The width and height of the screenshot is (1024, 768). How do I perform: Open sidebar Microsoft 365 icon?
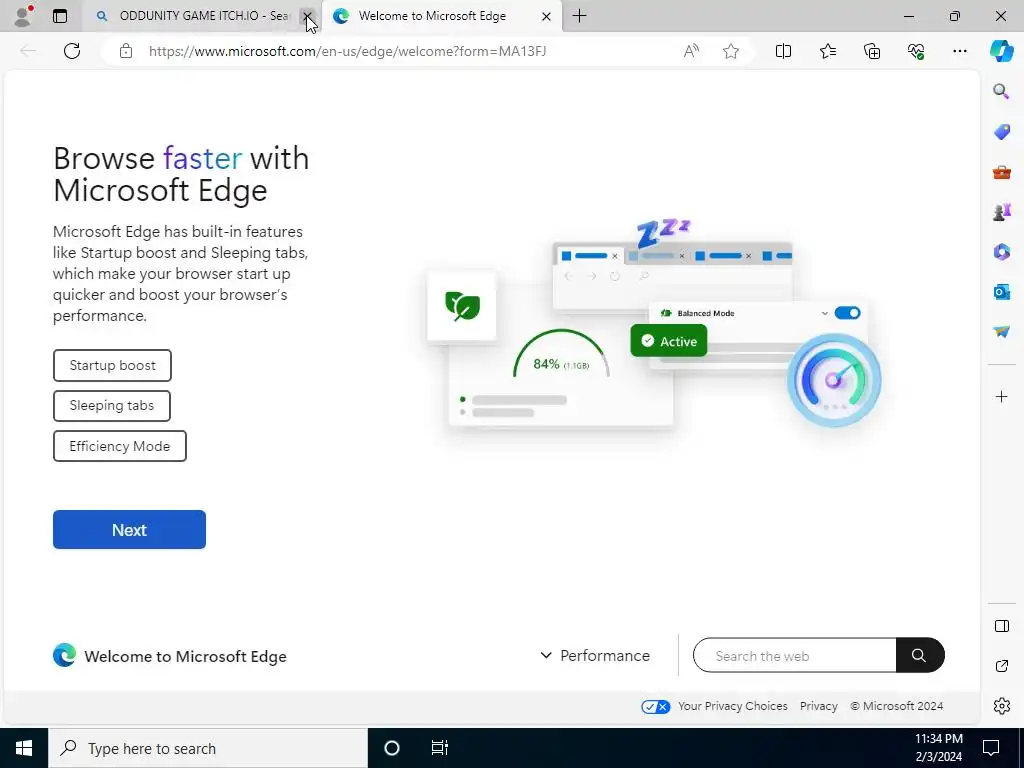[x=1001, y=251]
